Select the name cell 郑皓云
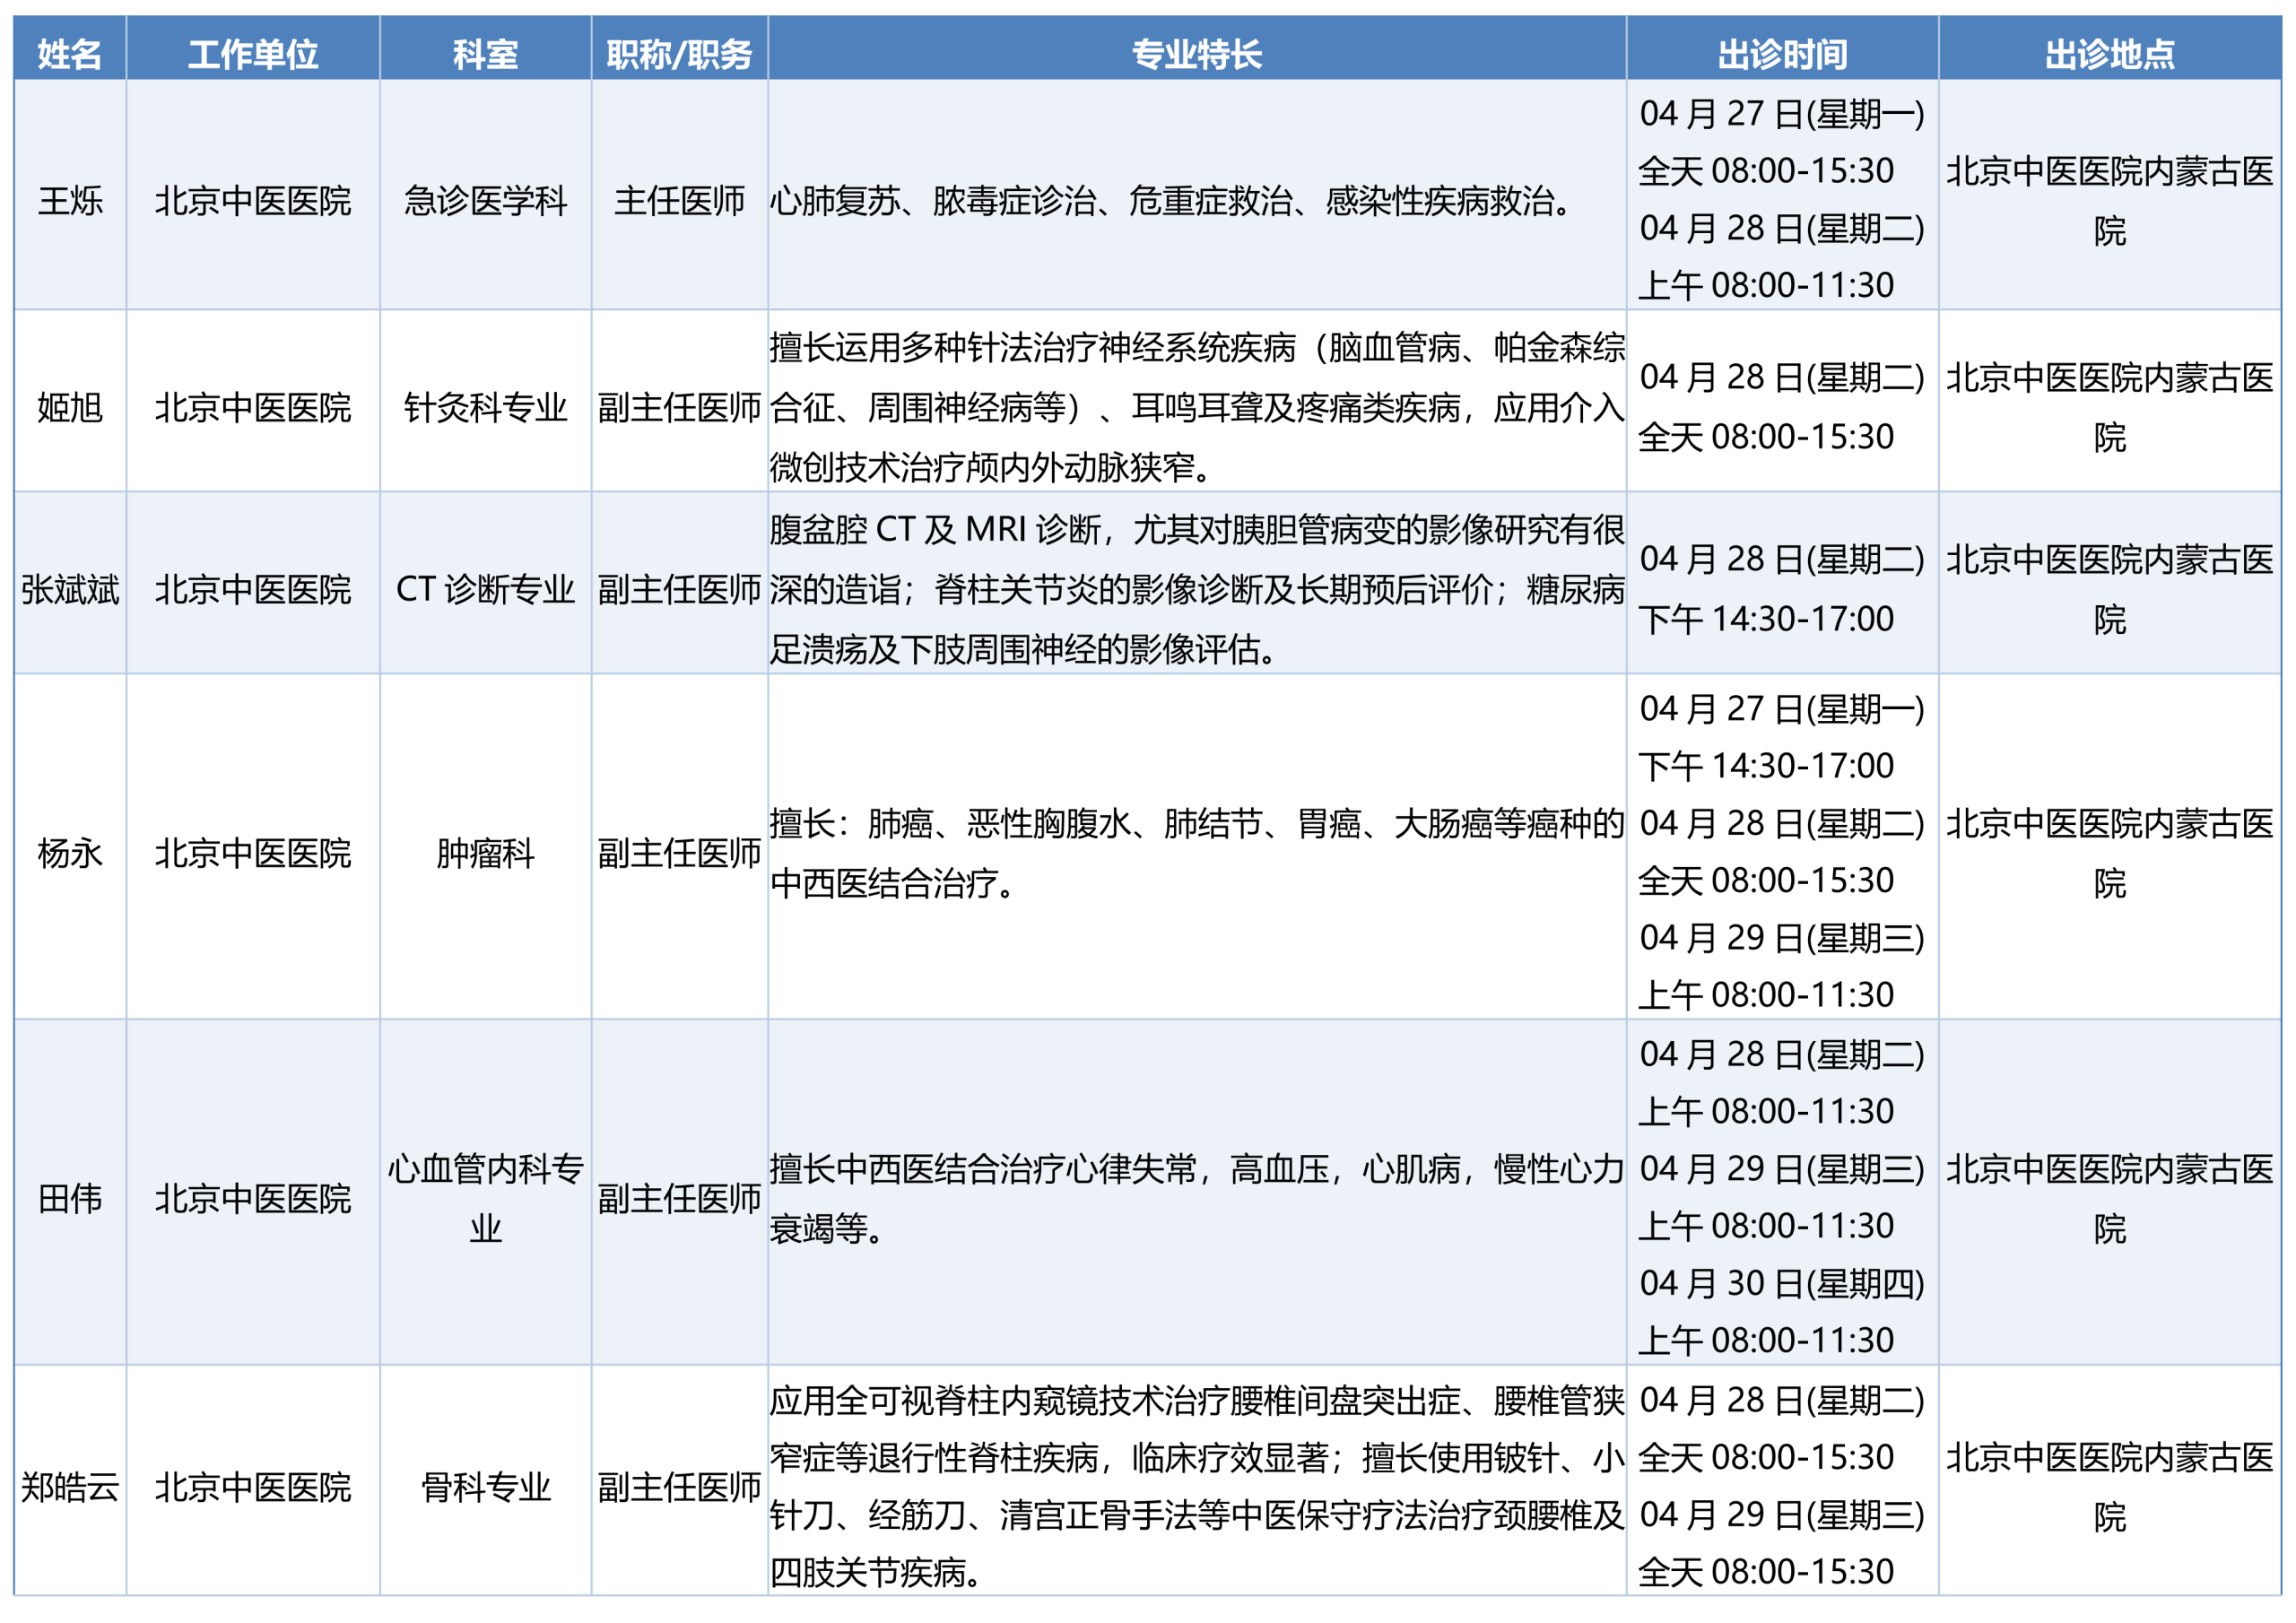Viewport: 2296px width, 1623px height. click(69, 1487)
